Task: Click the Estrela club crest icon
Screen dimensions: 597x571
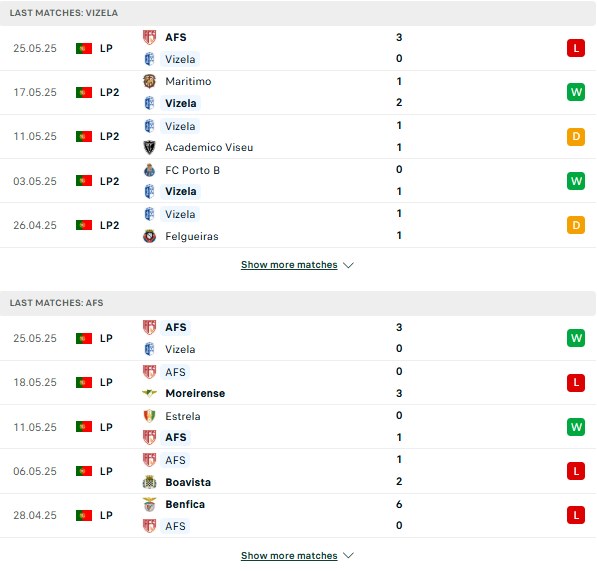Action: pyautogui.click(x=149, y=416)
